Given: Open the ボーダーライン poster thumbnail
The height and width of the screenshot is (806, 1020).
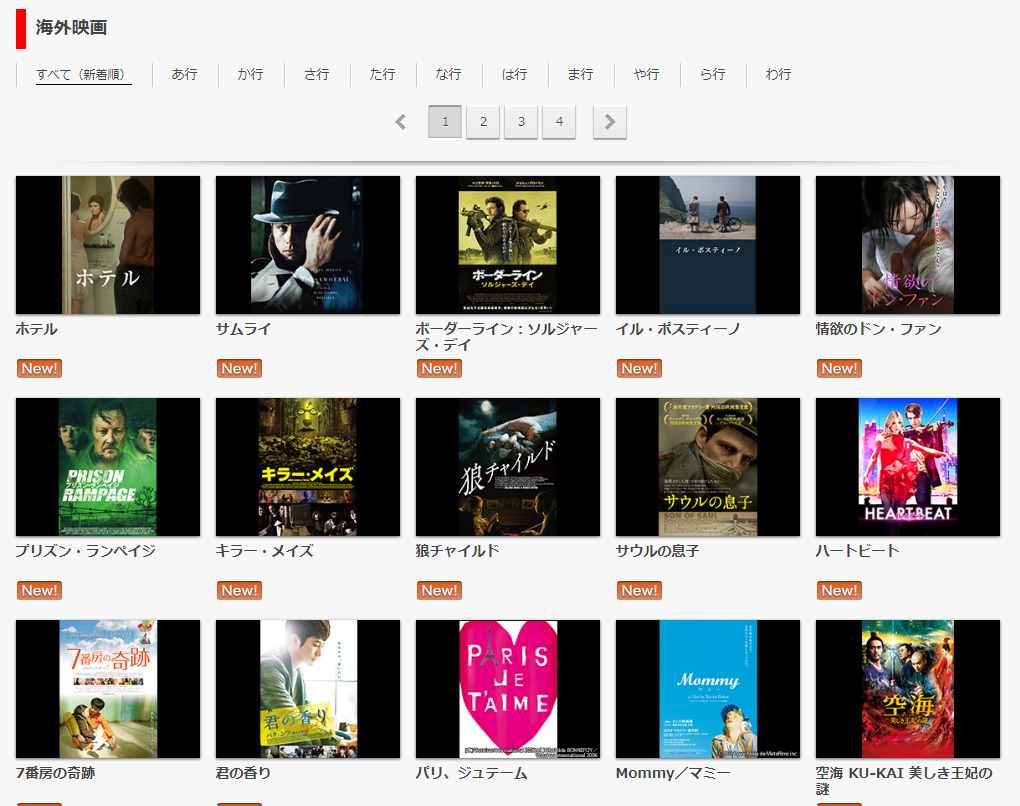Looking at the screenshot, I should (x=508, y=245).
